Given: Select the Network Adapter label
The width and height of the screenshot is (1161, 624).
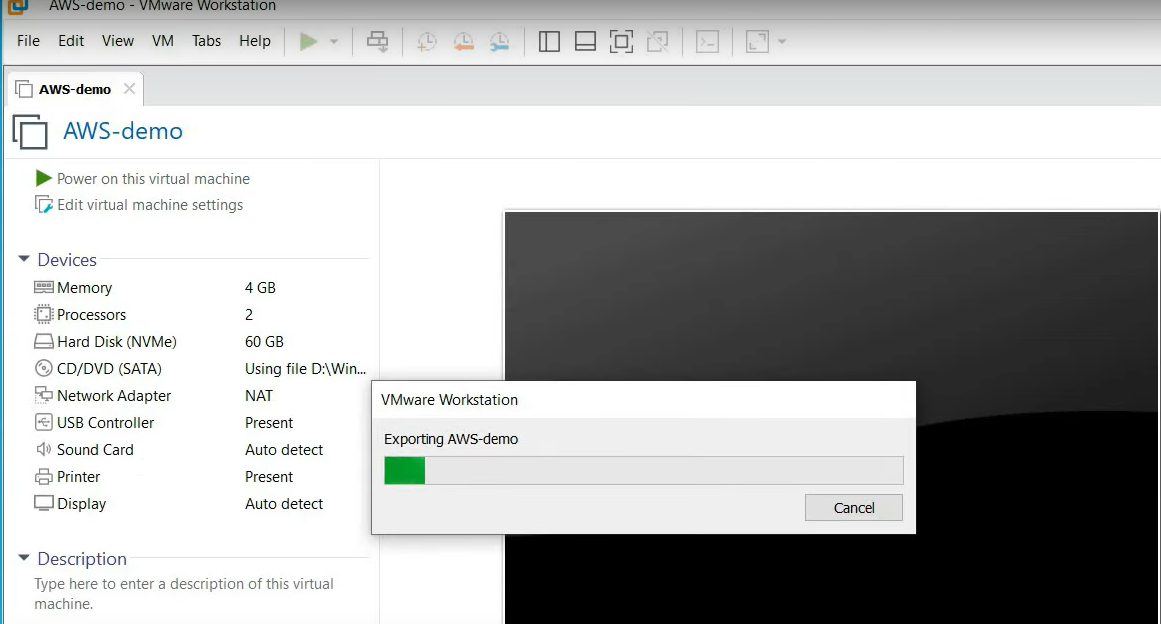Looking at the screenshot, I should click(x=113, y=396).
